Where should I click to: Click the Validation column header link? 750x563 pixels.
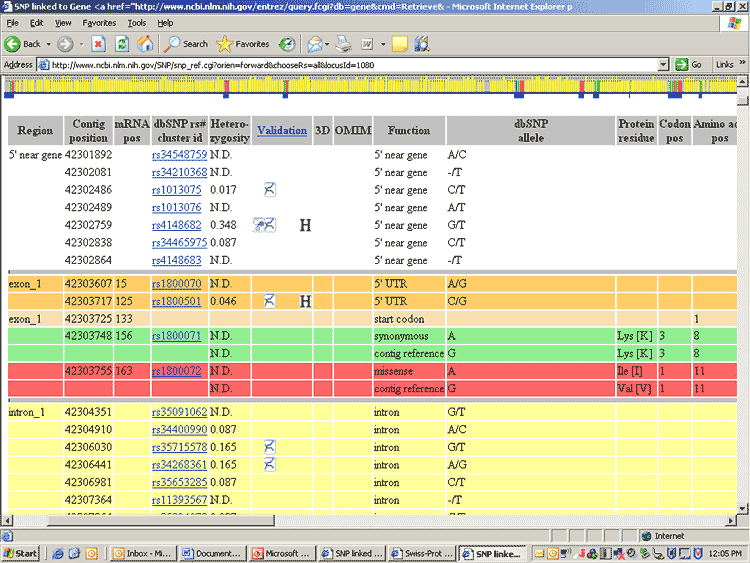(282, 130)
